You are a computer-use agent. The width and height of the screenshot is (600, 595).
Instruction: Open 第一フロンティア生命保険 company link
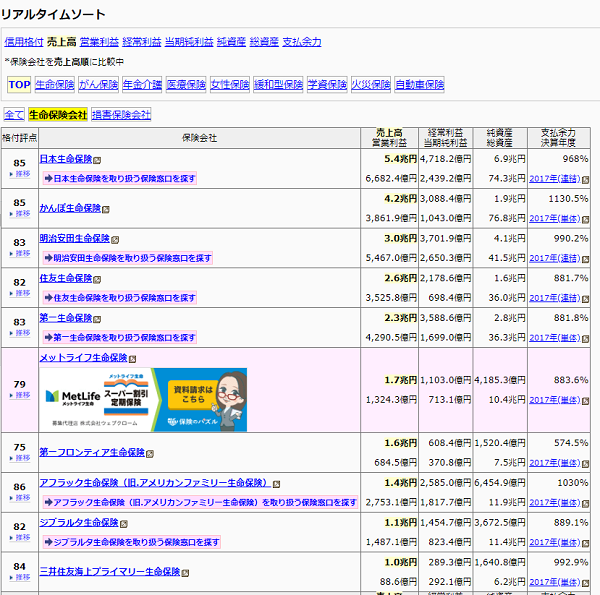92,452
